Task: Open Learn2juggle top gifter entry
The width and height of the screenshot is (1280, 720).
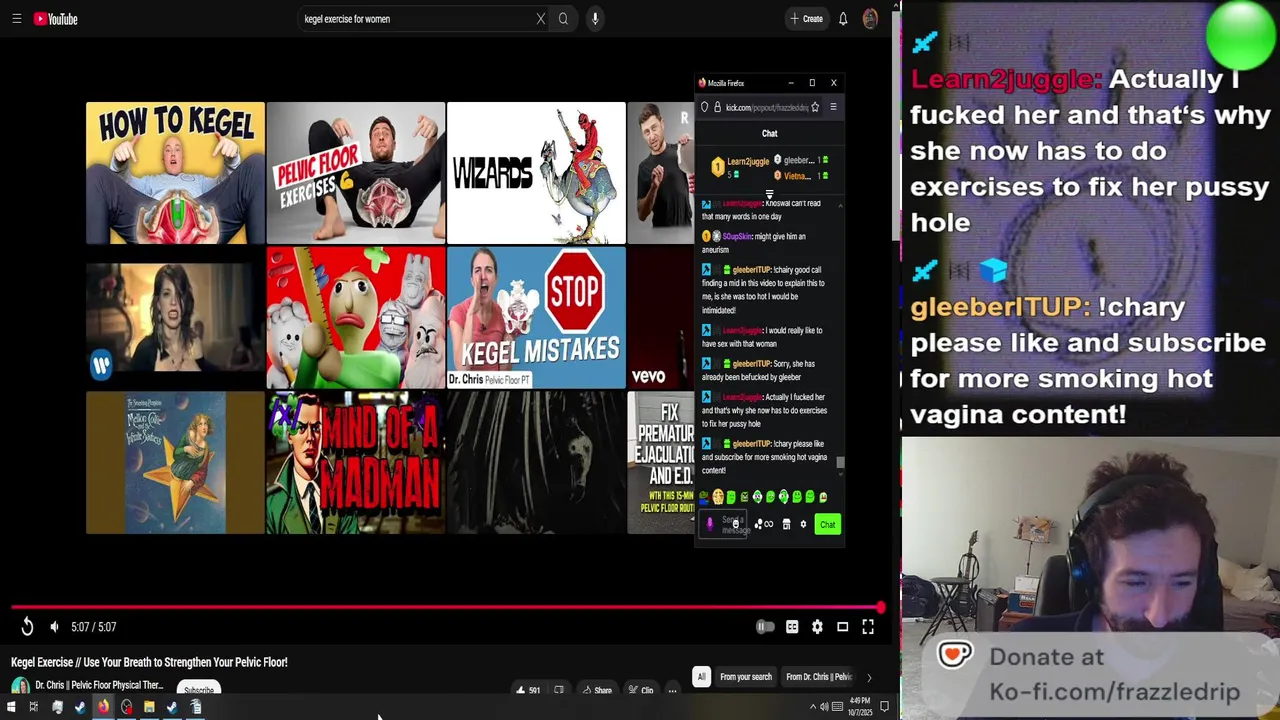Action: [x=740, y=167]
